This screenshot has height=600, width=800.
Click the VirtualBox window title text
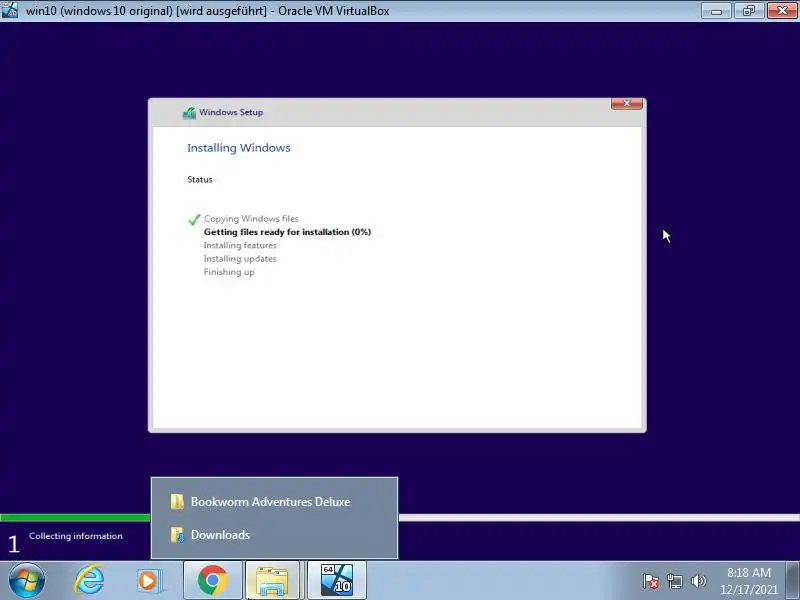(208, 11)
